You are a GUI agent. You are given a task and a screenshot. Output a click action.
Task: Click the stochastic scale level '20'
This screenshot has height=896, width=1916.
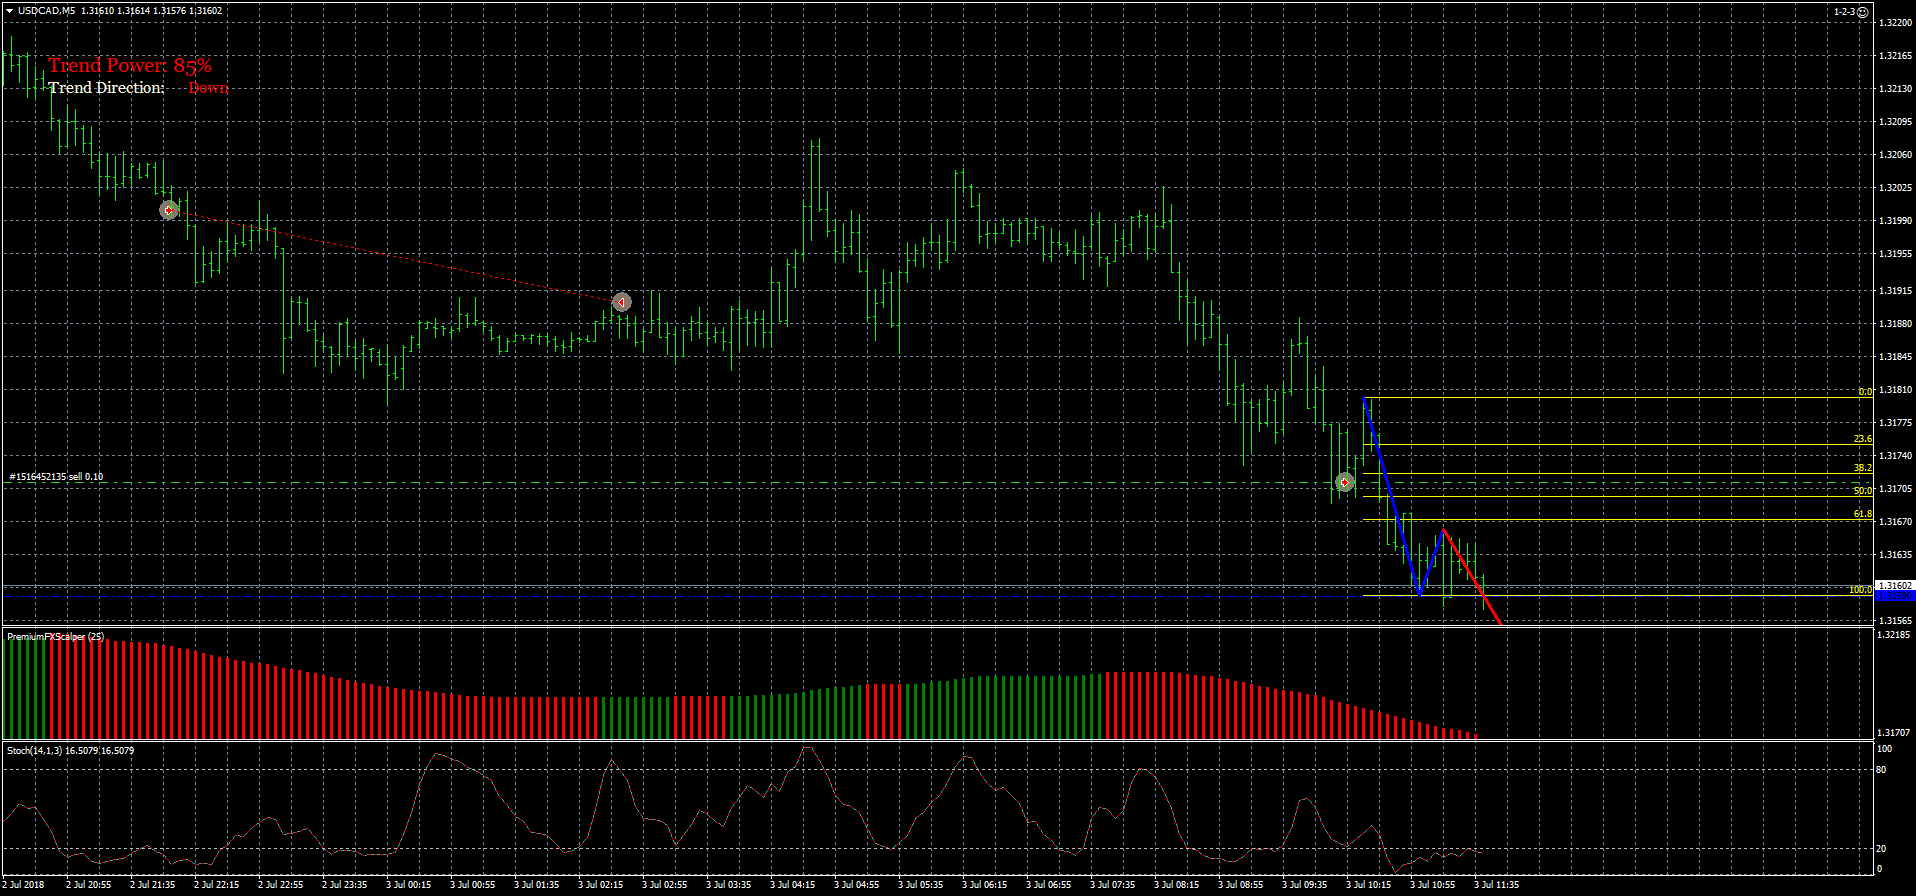tap(1881, 849)
